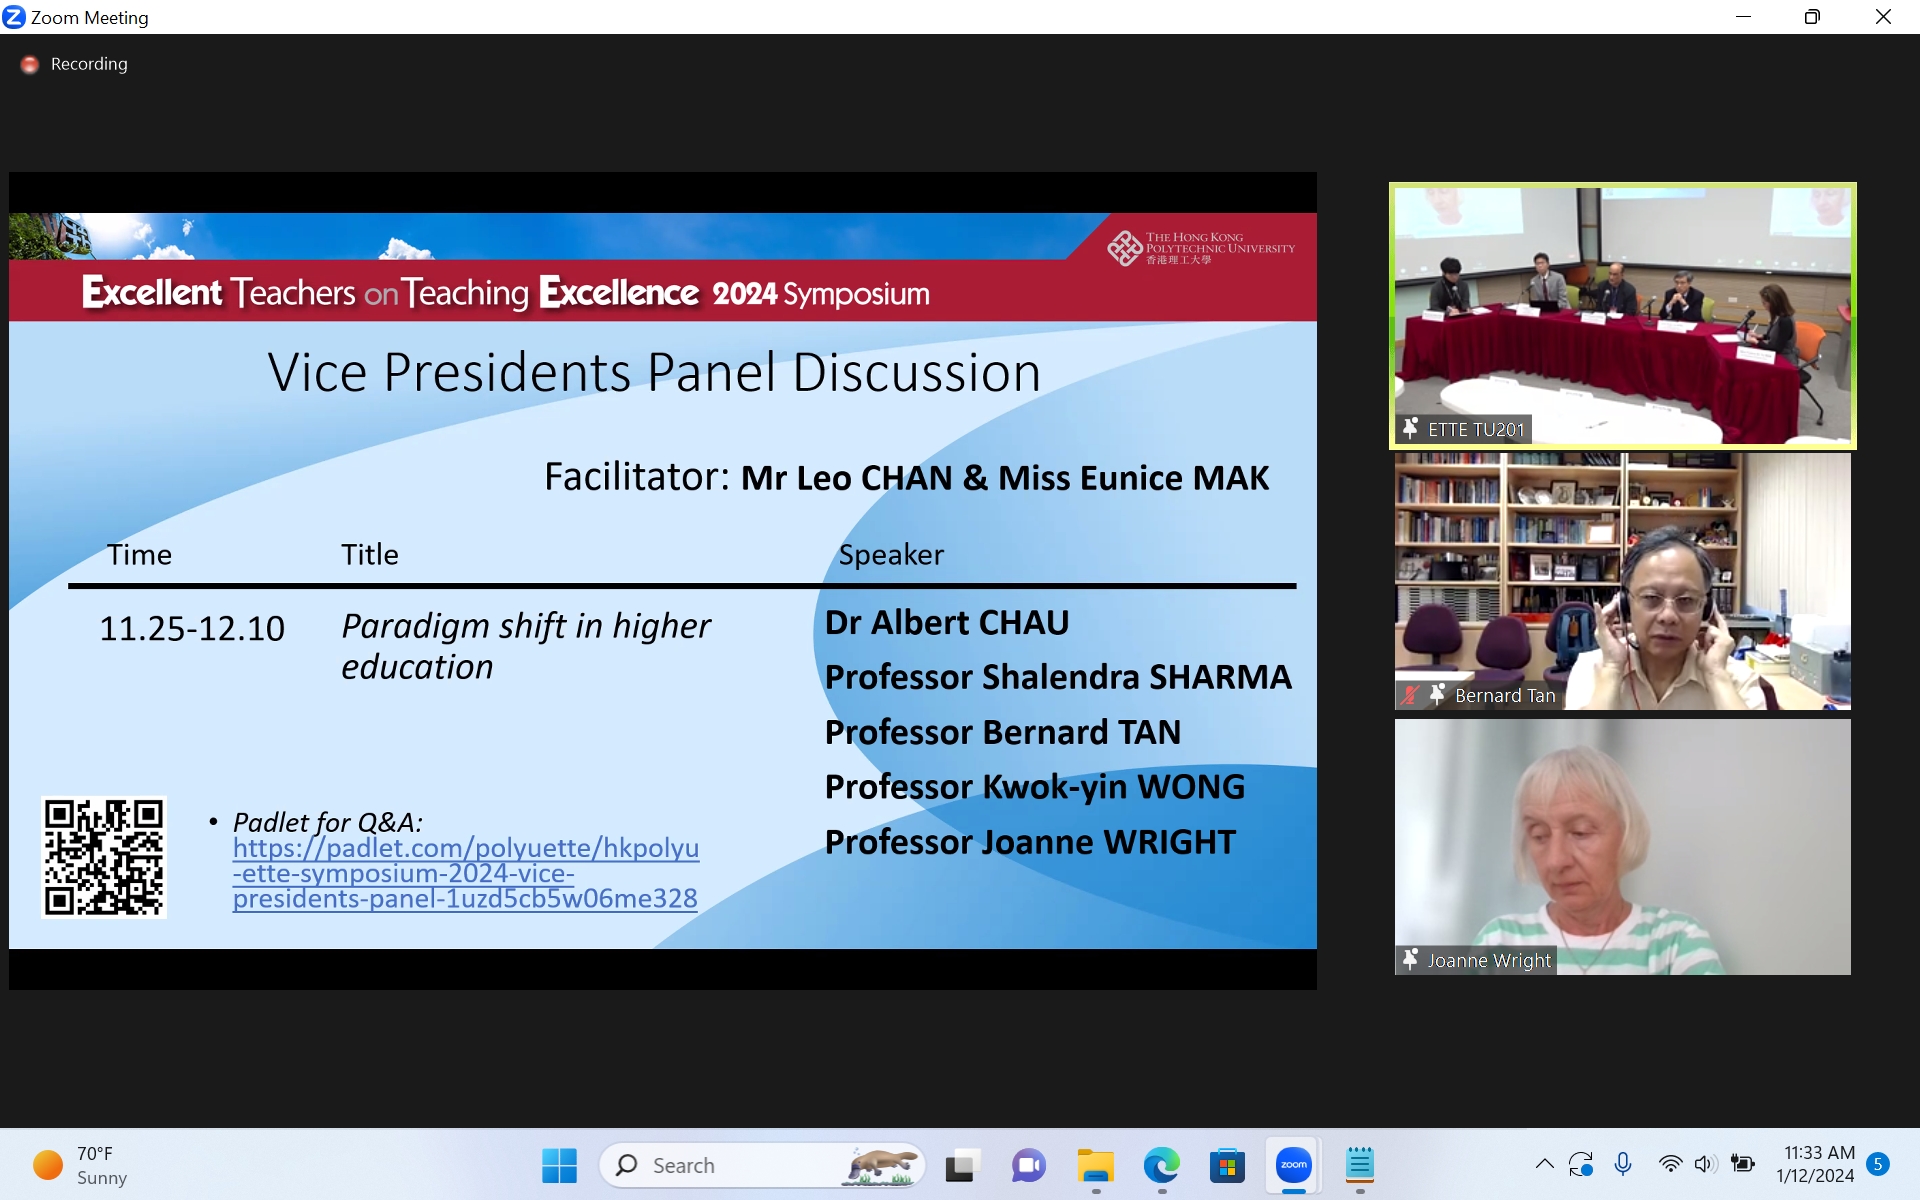Open weather widget showing 70°F Sunny
Screen dimensions: 1920x1200
80,1165
